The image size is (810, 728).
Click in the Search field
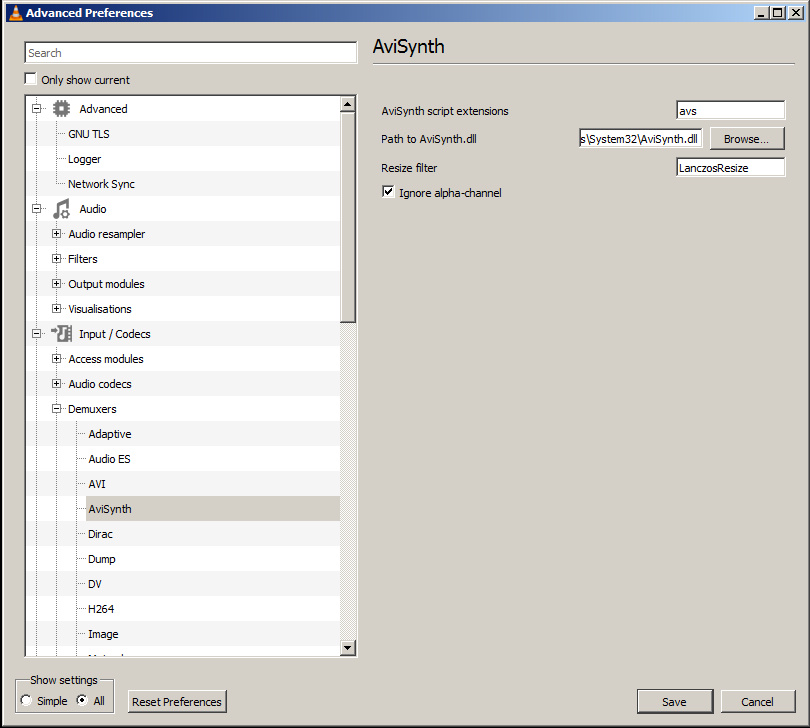pos(191,53)
